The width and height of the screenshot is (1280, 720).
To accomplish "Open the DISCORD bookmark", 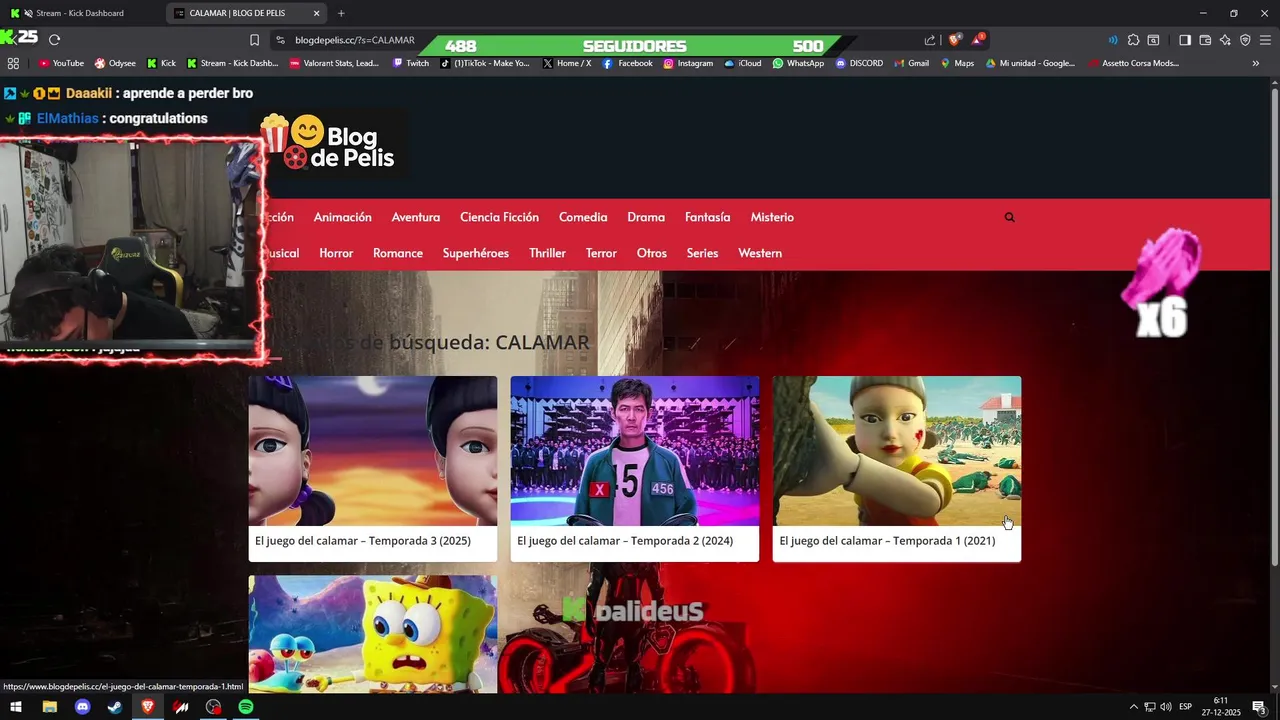I will tap(859, 63).
